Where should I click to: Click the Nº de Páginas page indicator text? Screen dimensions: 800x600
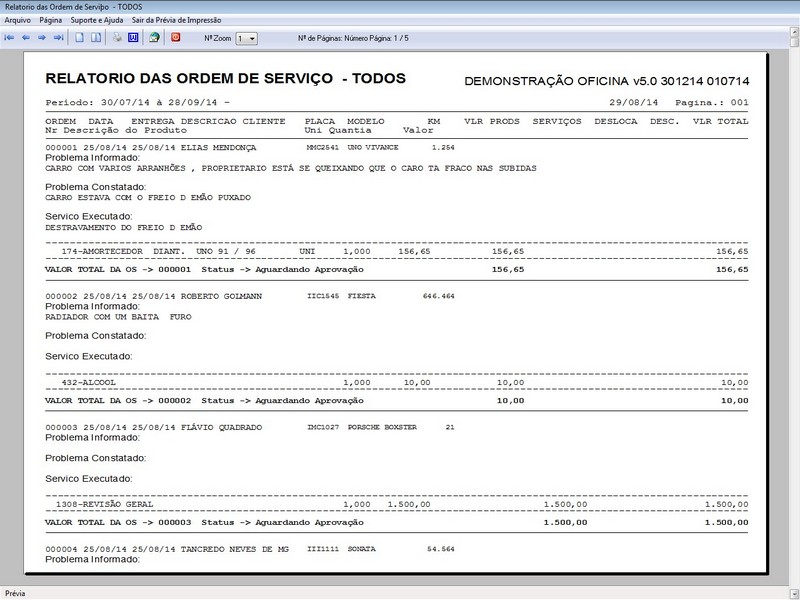click(353, 38)
